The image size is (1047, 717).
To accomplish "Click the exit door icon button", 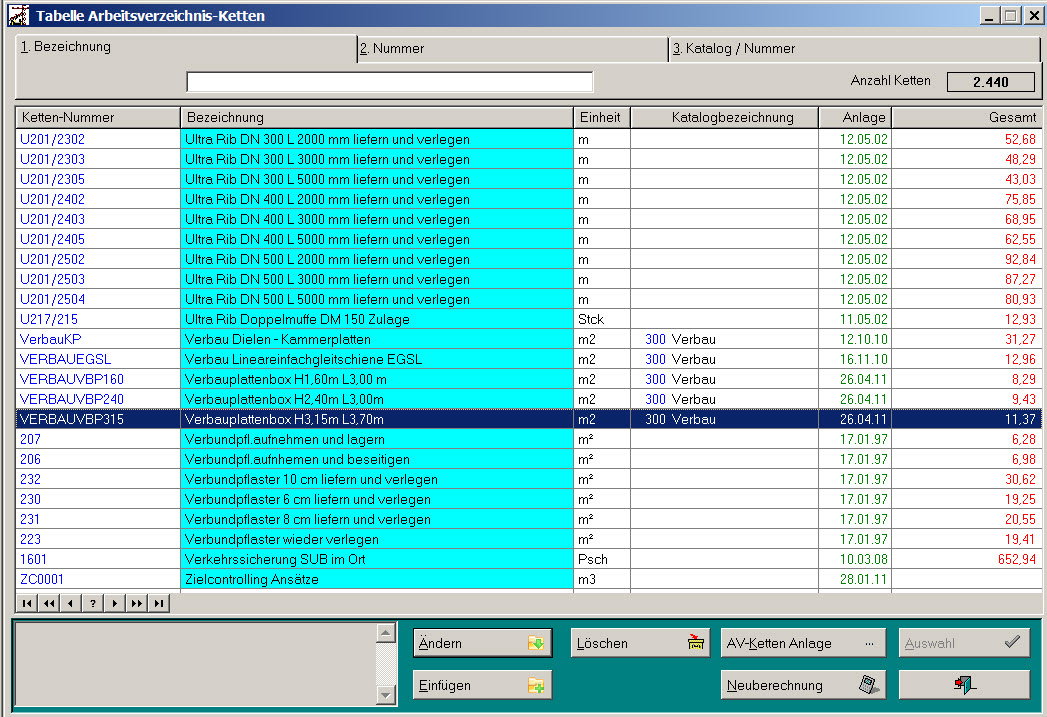I will (964, 685).
